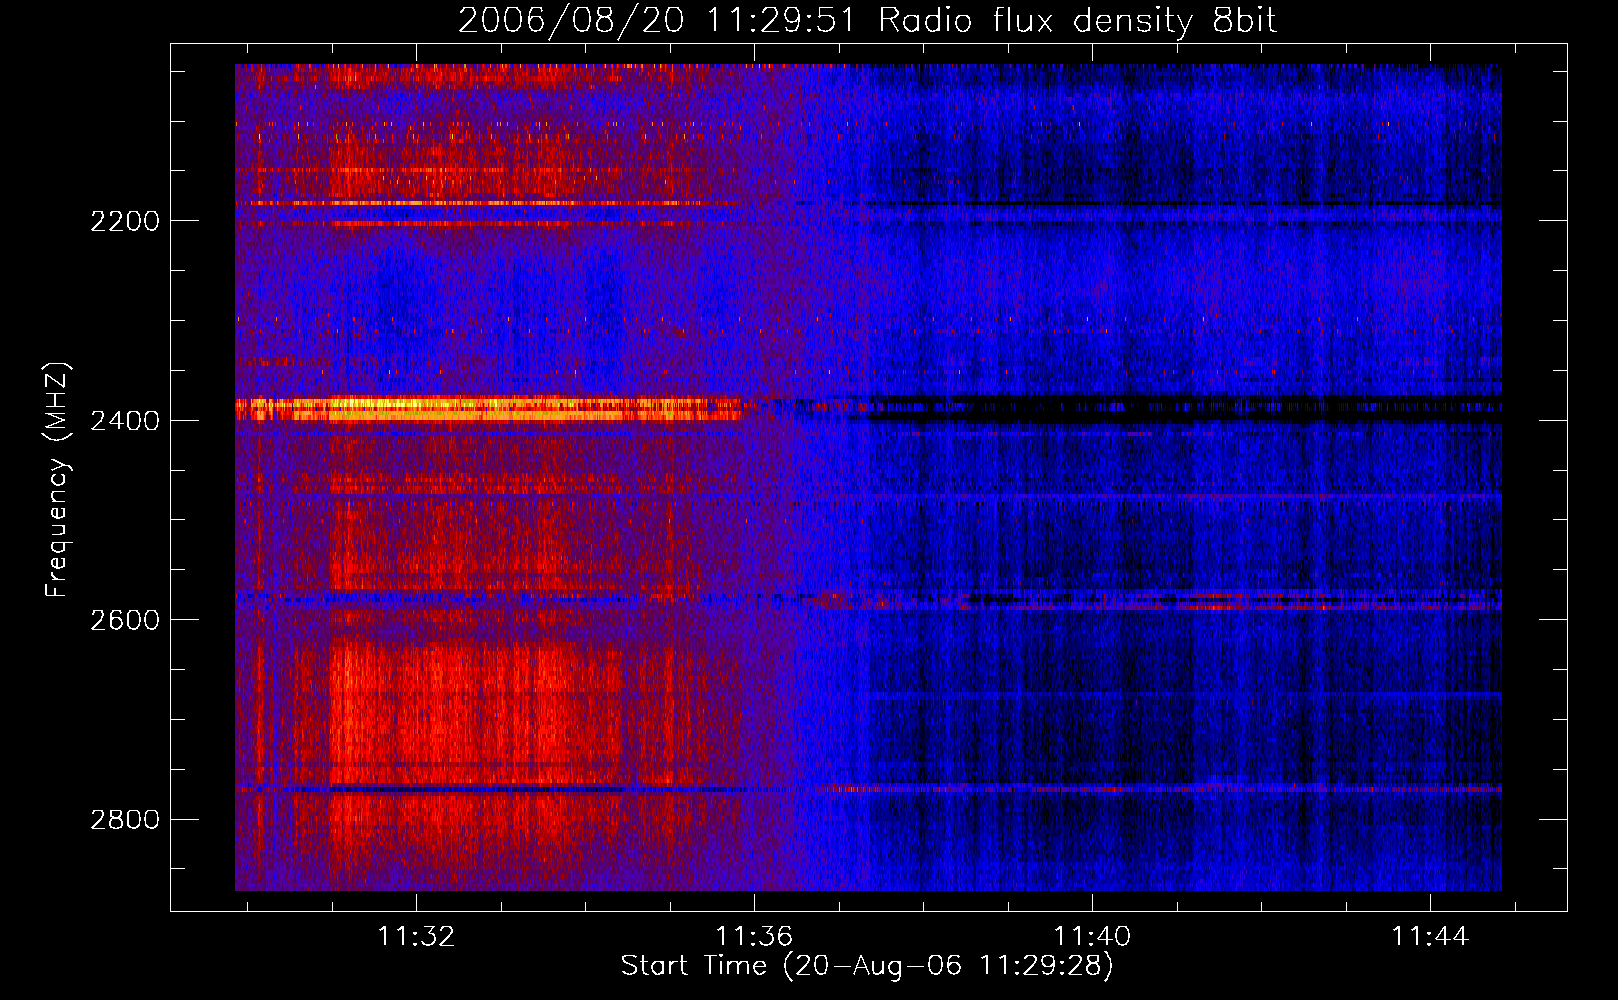Click the plot title "2006/08/20 11:29:51 Radio flux density 8bit"

coord(868,21)
